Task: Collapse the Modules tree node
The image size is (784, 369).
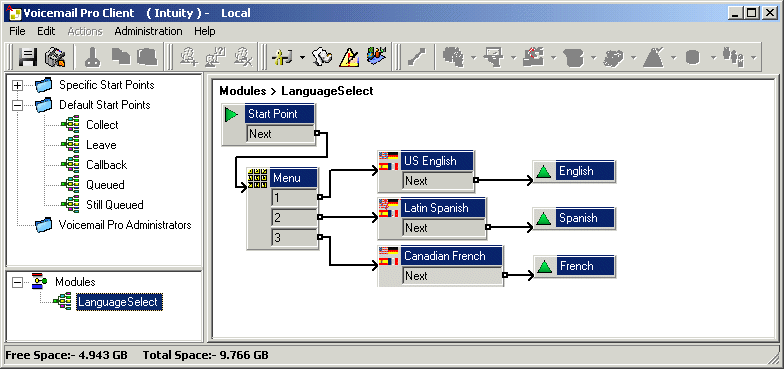Action: point(18,282)
